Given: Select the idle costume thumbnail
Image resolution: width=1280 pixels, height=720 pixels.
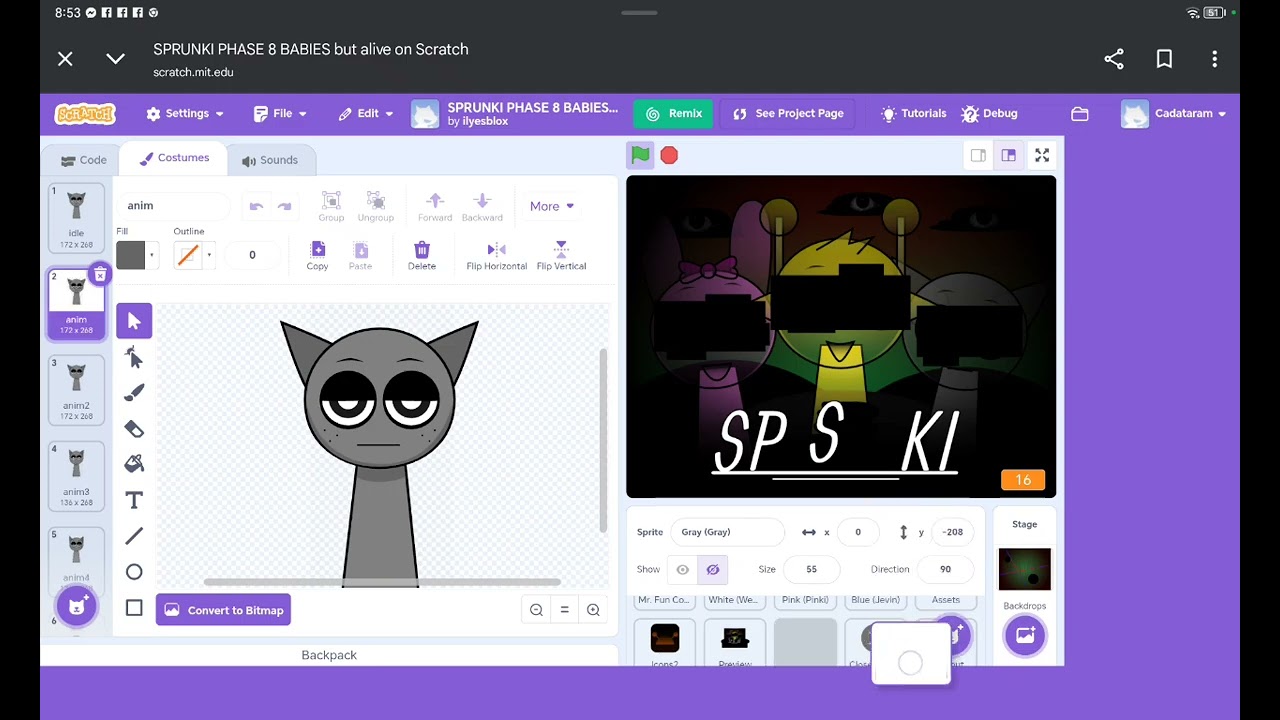Looking at the screenshot, I should pos(76,217).
